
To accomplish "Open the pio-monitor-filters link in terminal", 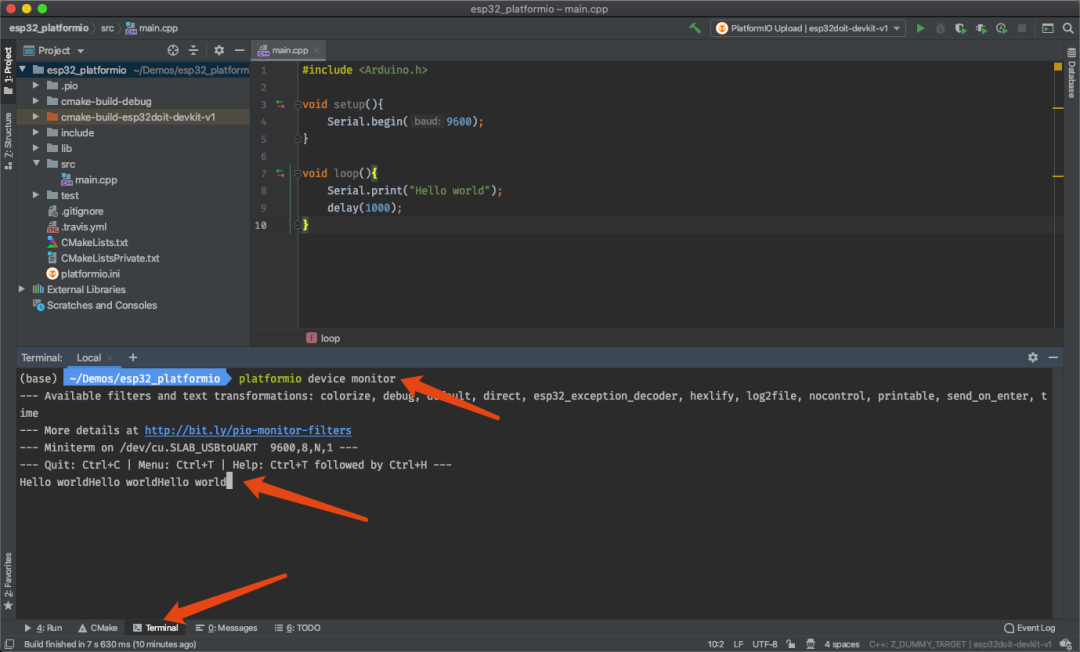I will pyautogui.click(x=248, y=430).
